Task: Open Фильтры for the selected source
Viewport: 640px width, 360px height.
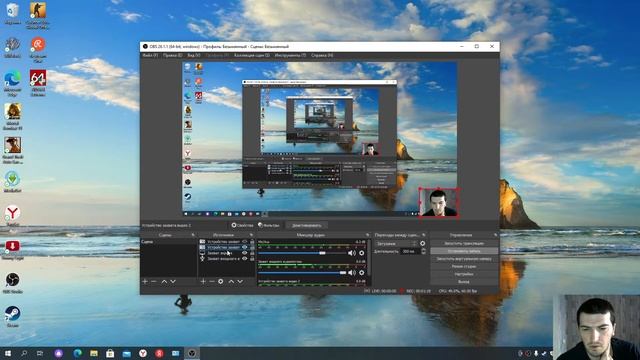Action: (x=269, y=225)
